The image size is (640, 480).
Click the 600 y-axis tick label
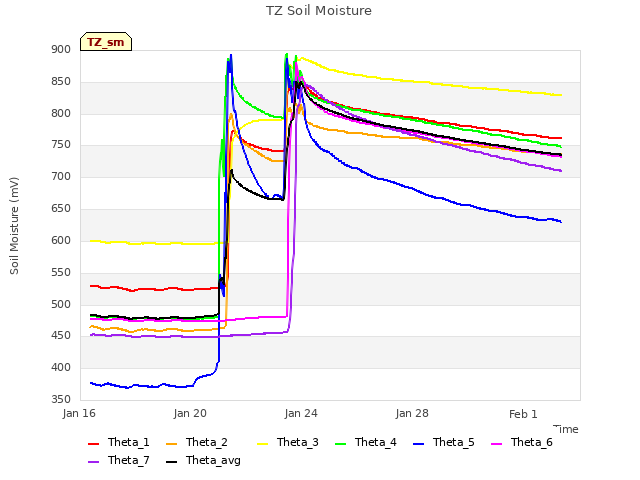tap(61, 240)
